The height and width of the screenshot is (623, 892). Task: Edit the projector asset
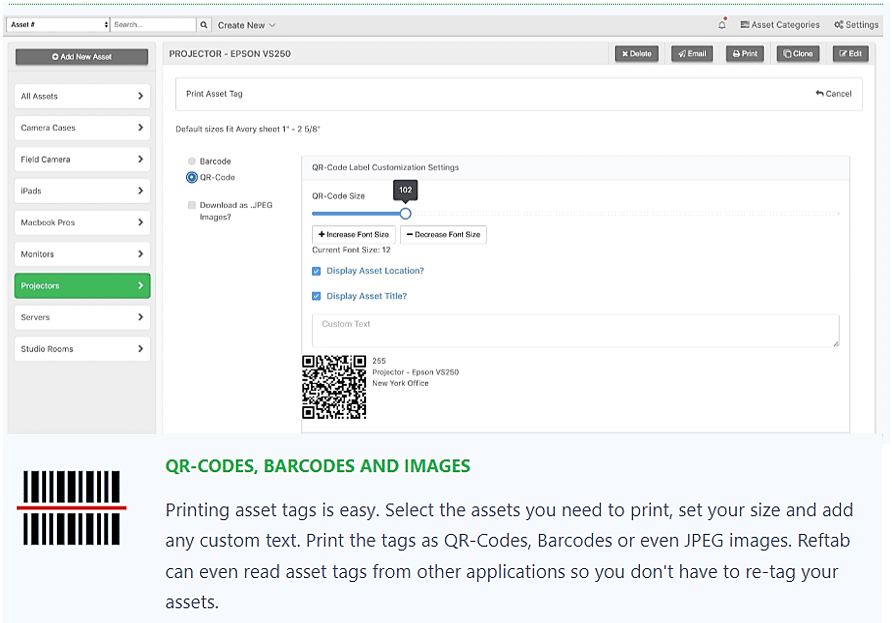[850, 54]
